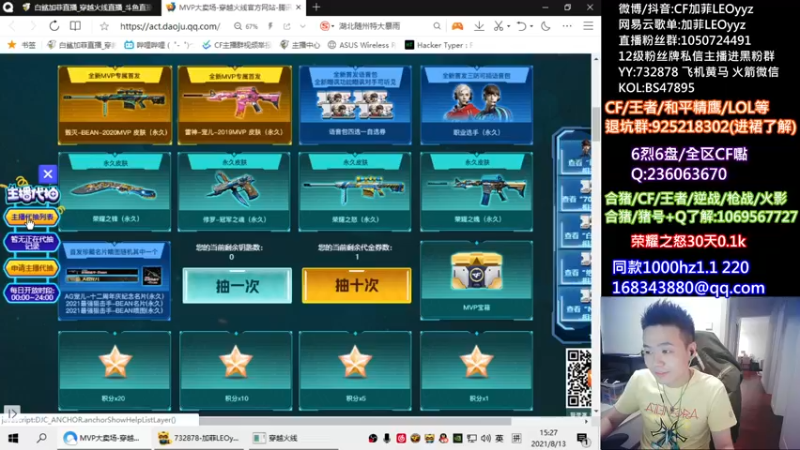Click the 抽一次 single draw button

(x=237, y=286)
